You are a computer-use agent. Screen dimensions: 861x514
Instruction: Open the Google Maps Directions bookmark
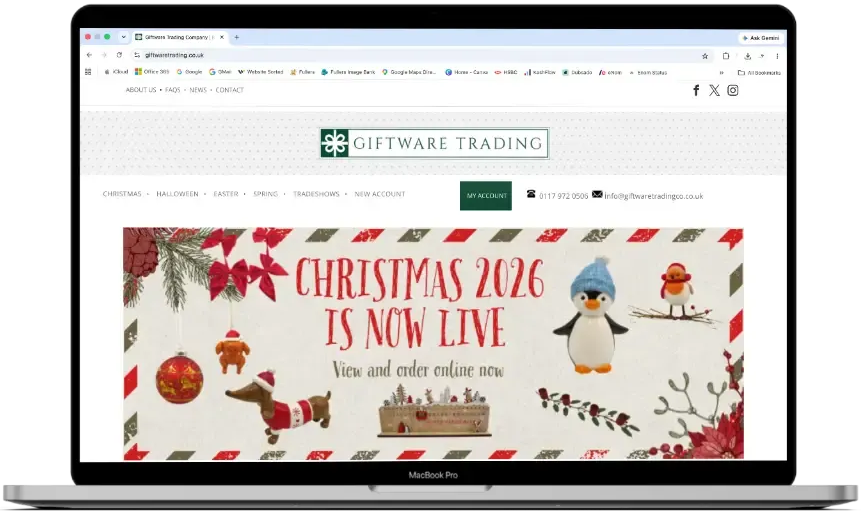click(409, 72)
